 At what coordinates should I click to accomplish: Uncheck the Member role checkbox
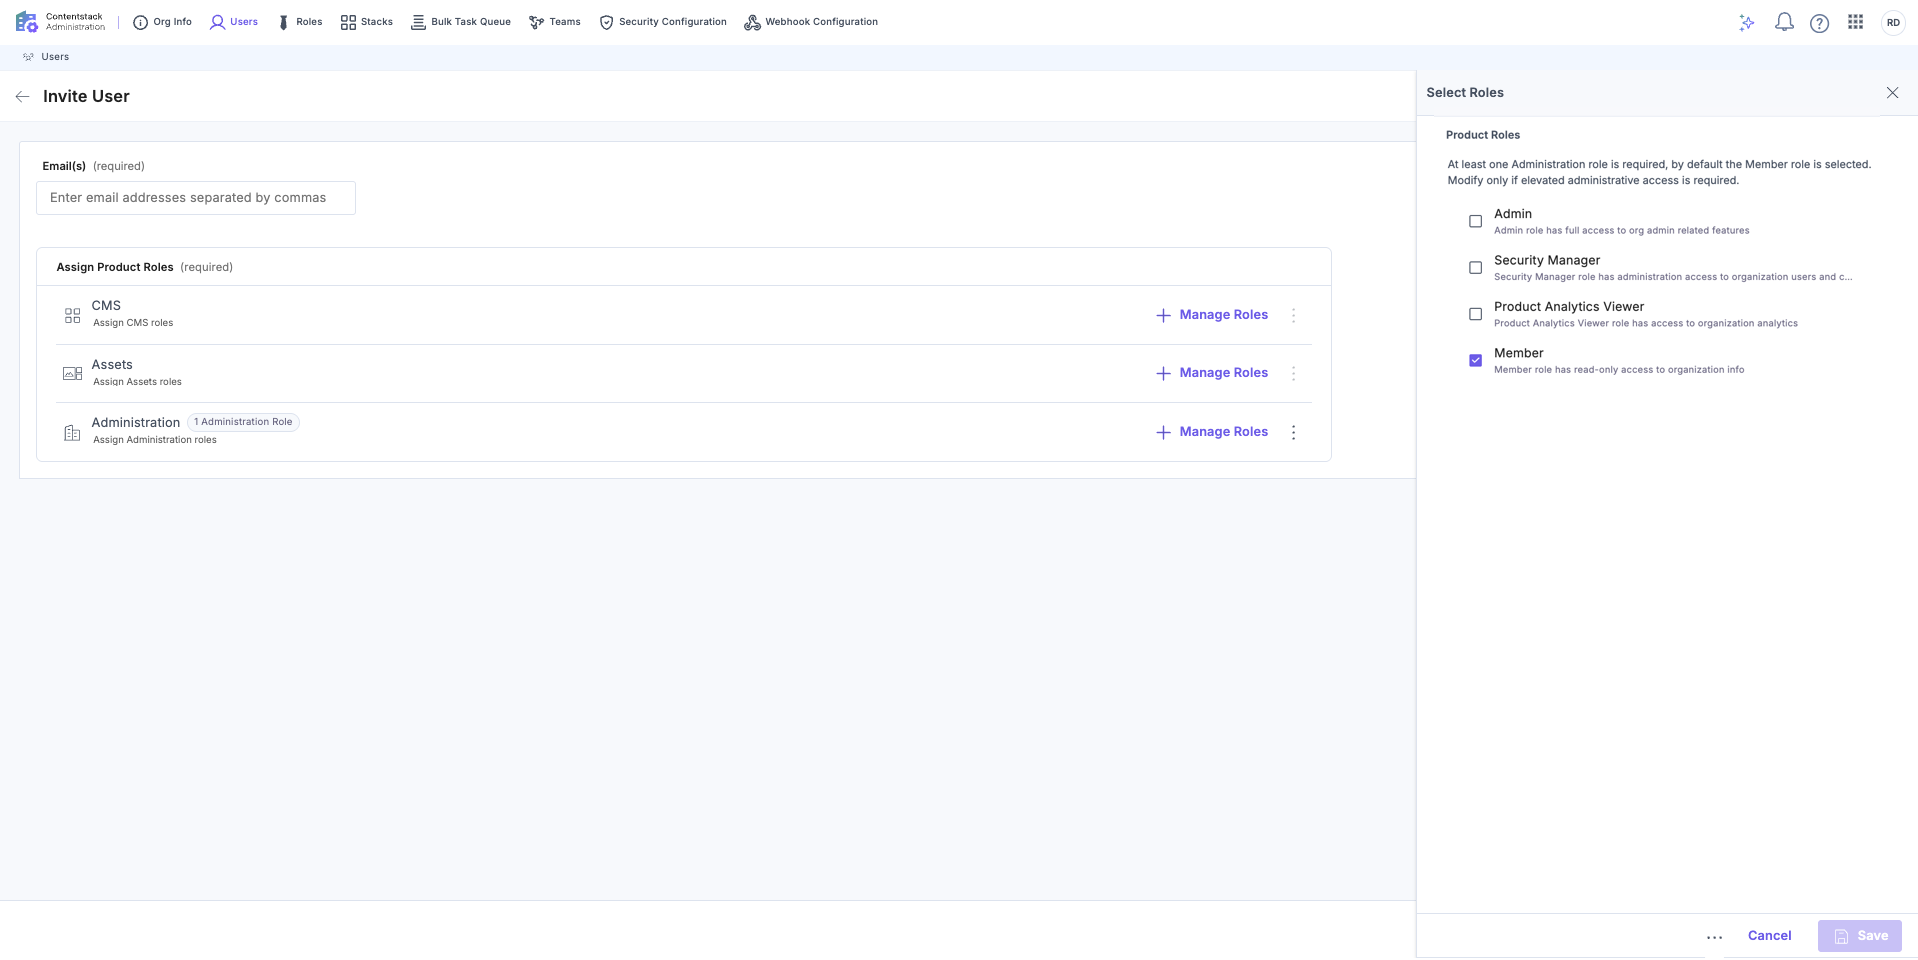1475,360
